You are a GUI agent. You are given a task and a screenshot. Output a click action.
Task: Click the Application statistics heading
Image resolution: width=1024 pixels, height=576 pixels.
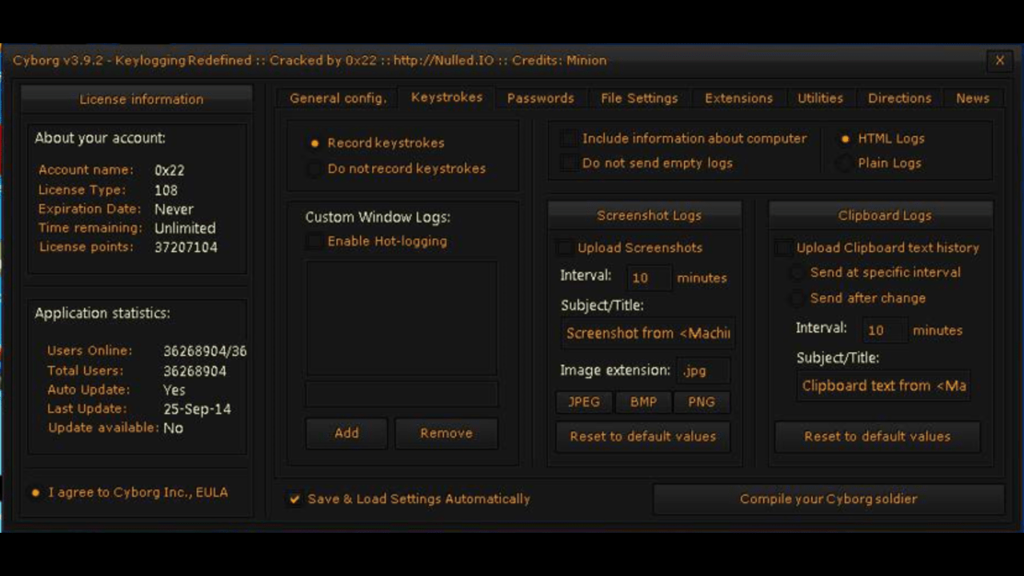tap(103, 313)
